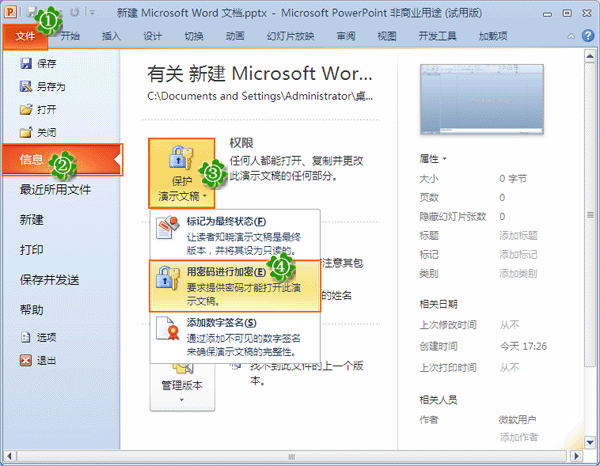The image size is (600, 466).
Task: Click the PowerPoint logo in title bar
Action: click(10, 12)
